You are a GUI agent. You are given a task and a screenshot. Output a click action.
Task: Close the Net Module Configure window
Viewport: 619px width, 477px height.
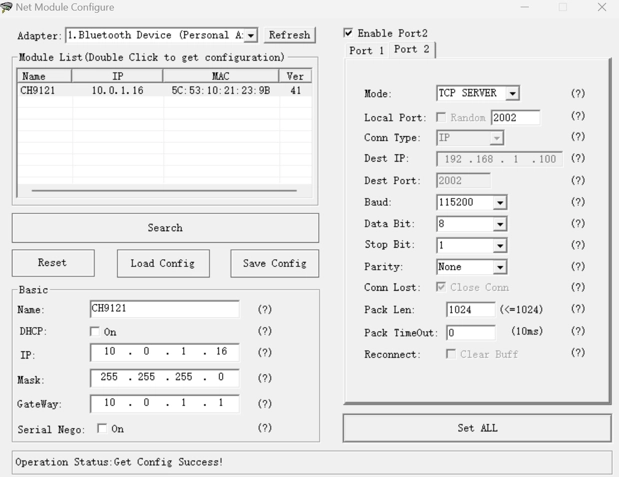click(x=601, y=7)
